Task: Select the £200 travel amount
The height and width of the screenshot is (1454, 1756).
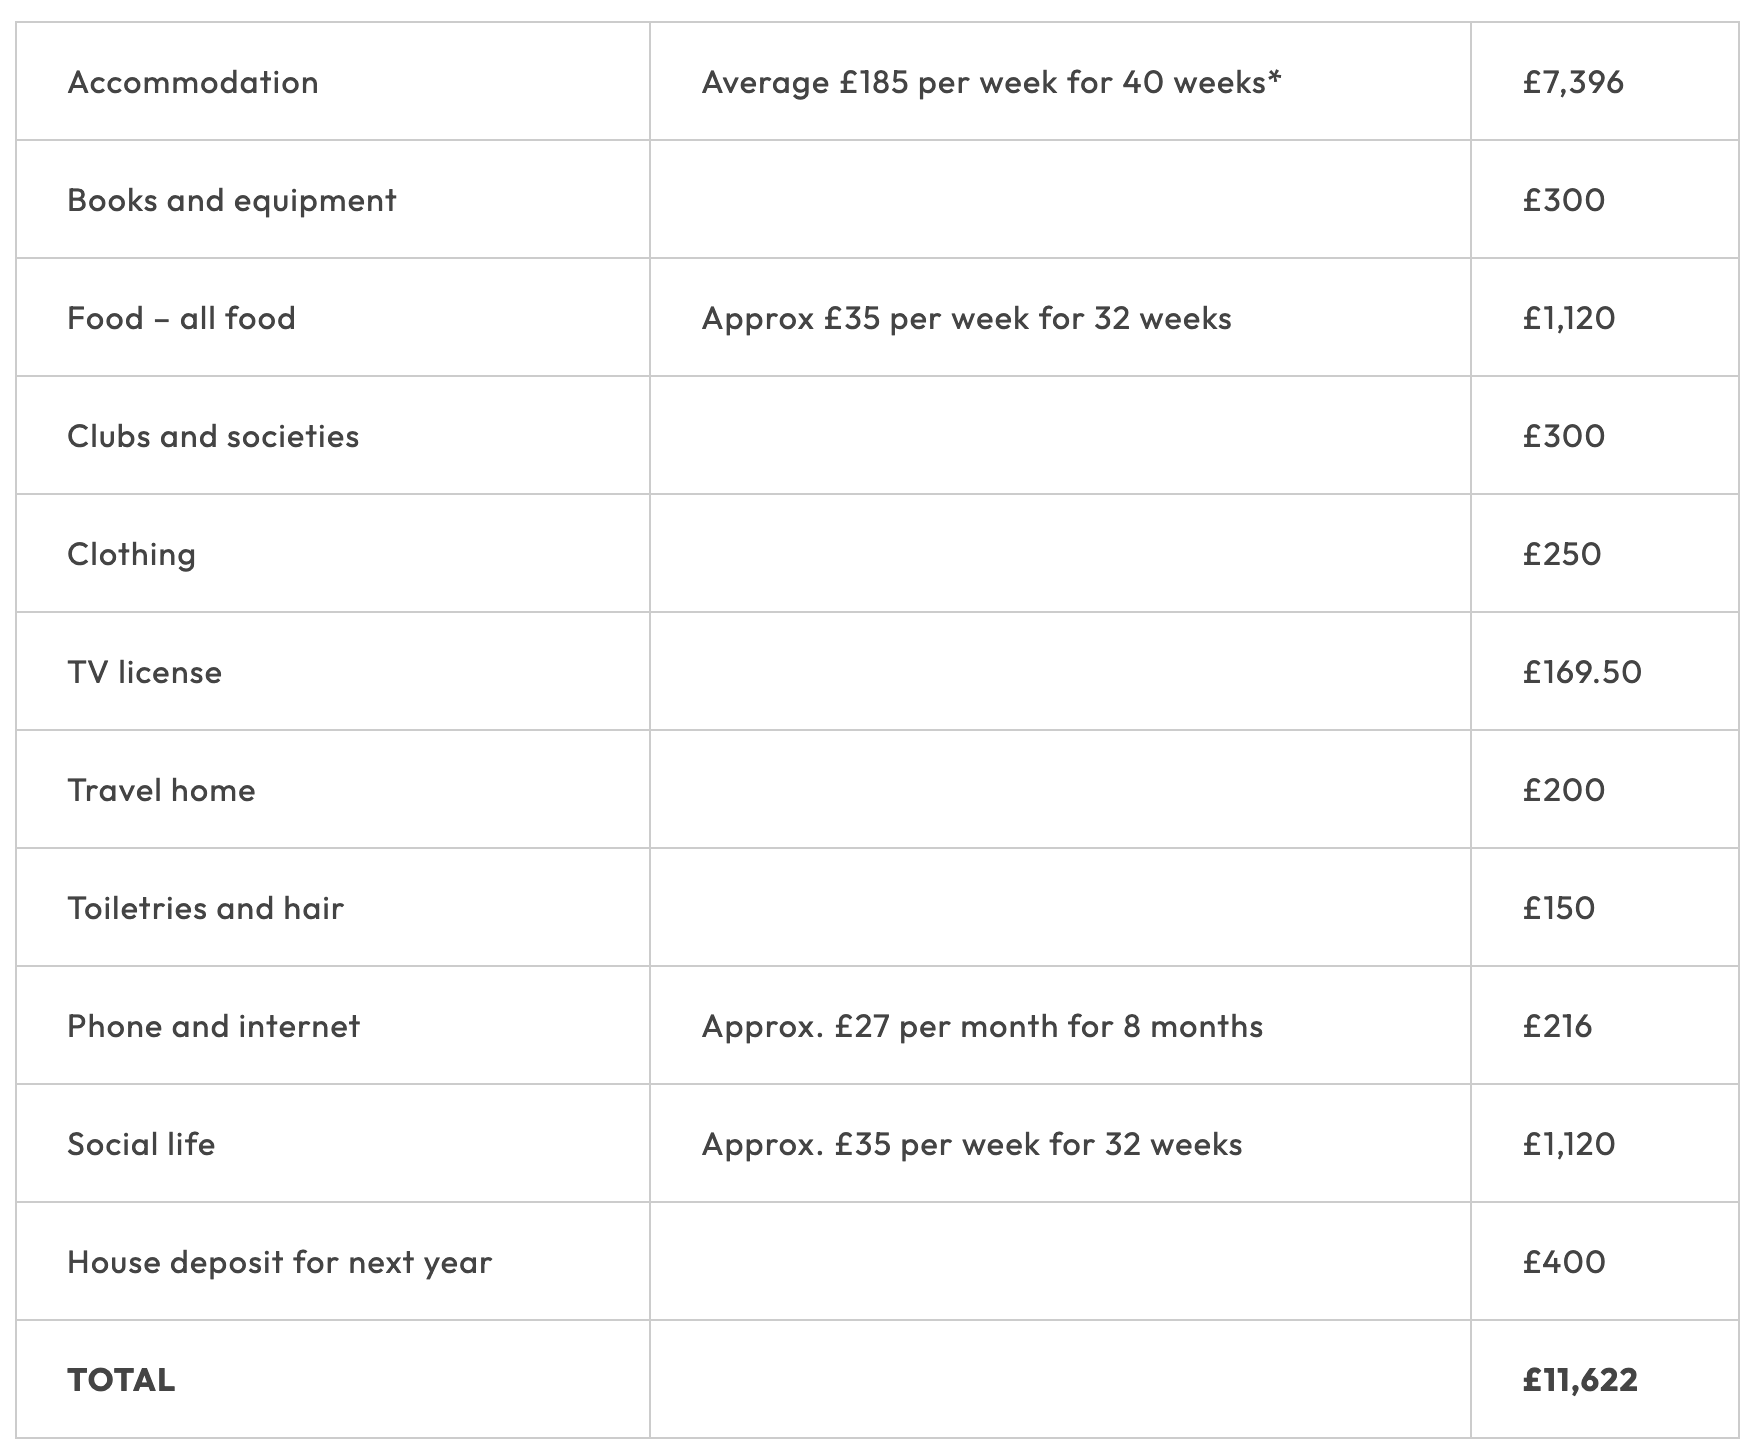Action: pos(1564,790)
